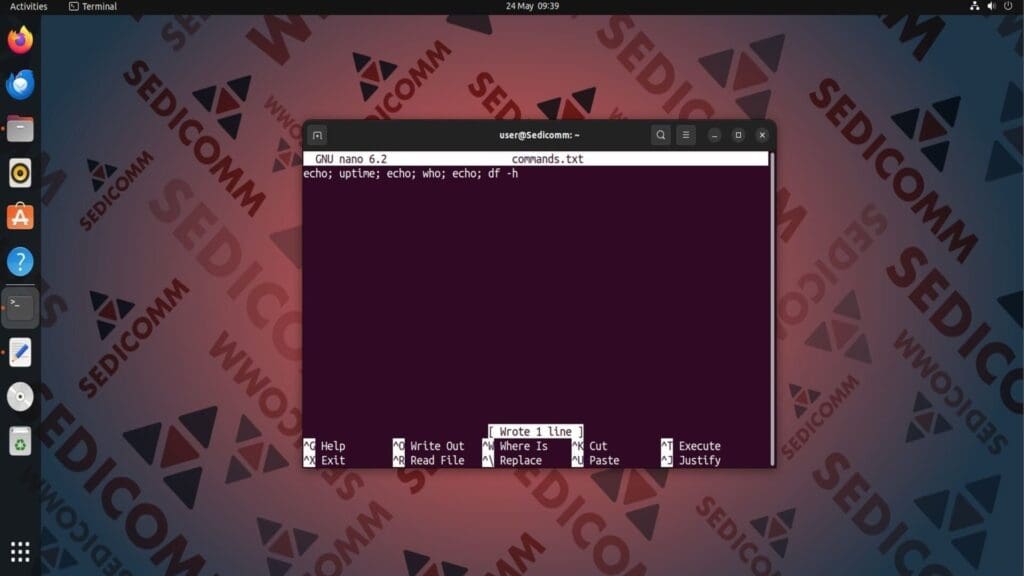Open the Show Applications grid
This screenshot has height=576, width=1024.
pos(20,551)
